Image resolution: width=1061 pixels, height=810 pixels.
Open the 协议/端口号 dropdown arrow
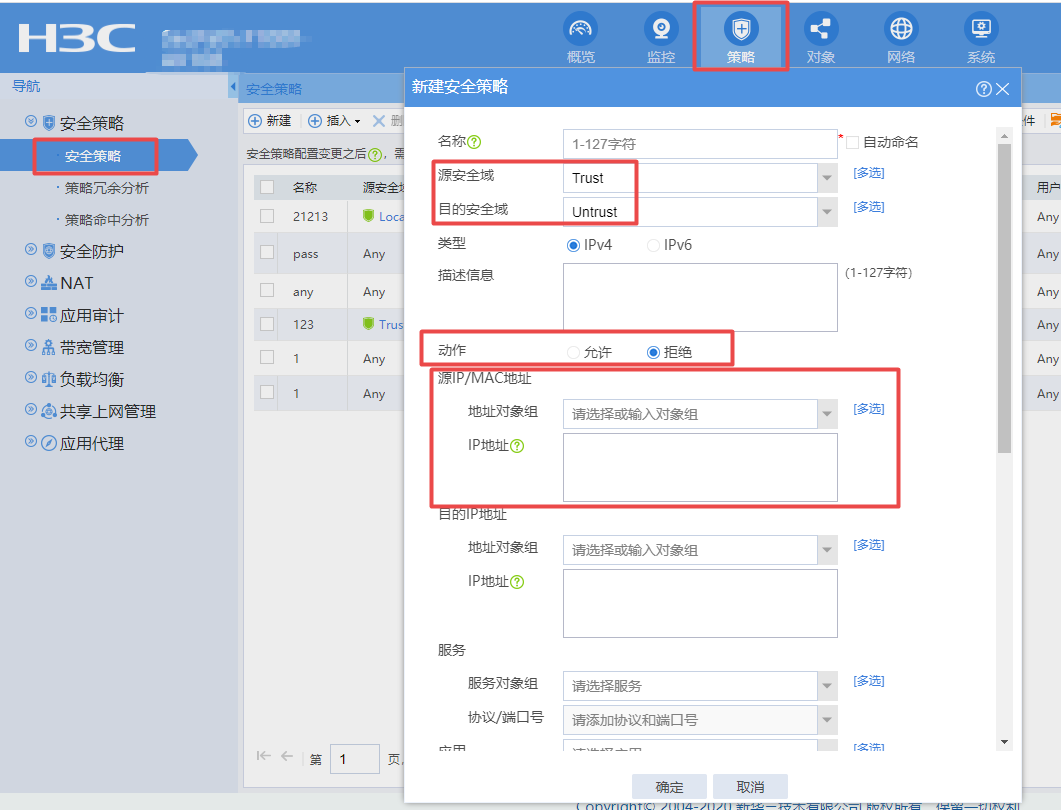tap(827, 720)
